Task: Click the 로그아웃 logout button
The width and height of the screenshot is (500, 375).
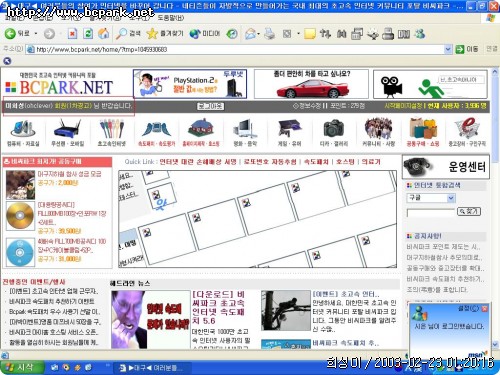Action: [210, 106]
